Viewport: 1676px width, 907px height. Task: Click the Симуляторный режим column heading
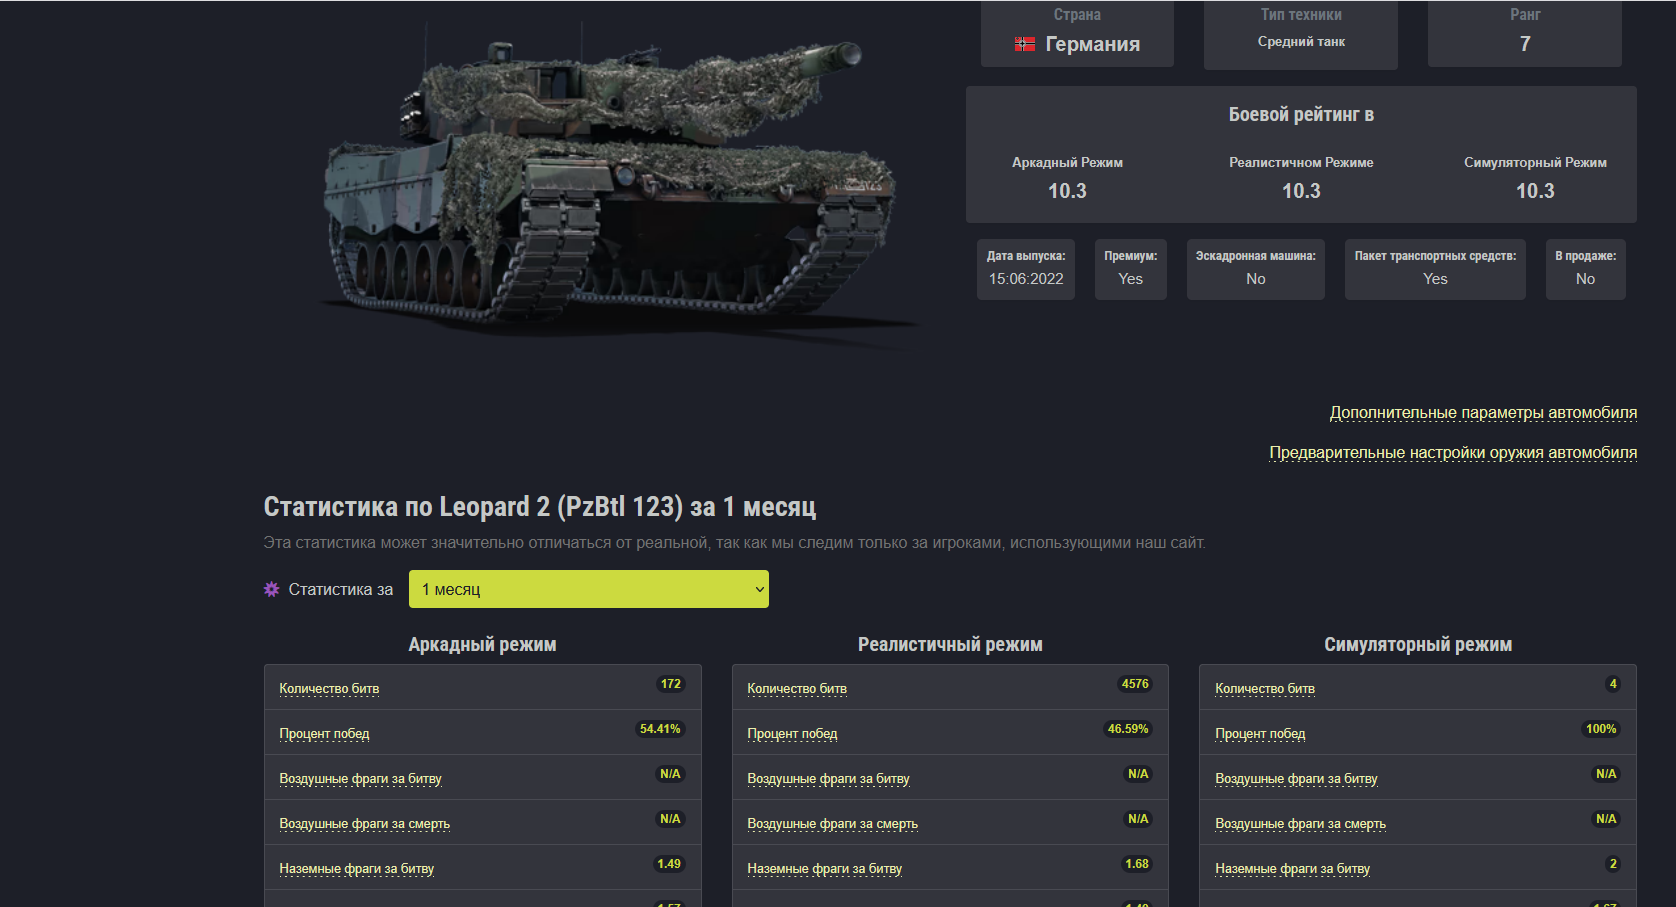(1418, 645)
